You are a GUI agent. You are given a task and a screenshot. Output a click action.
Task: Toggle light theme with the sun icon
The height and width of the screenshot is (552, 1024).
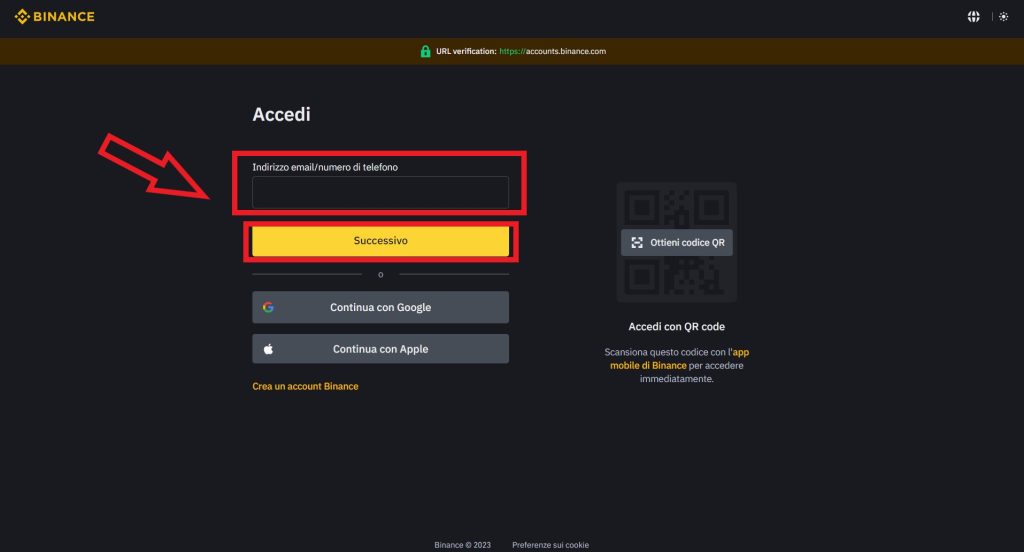click(x=1003, y=17)
